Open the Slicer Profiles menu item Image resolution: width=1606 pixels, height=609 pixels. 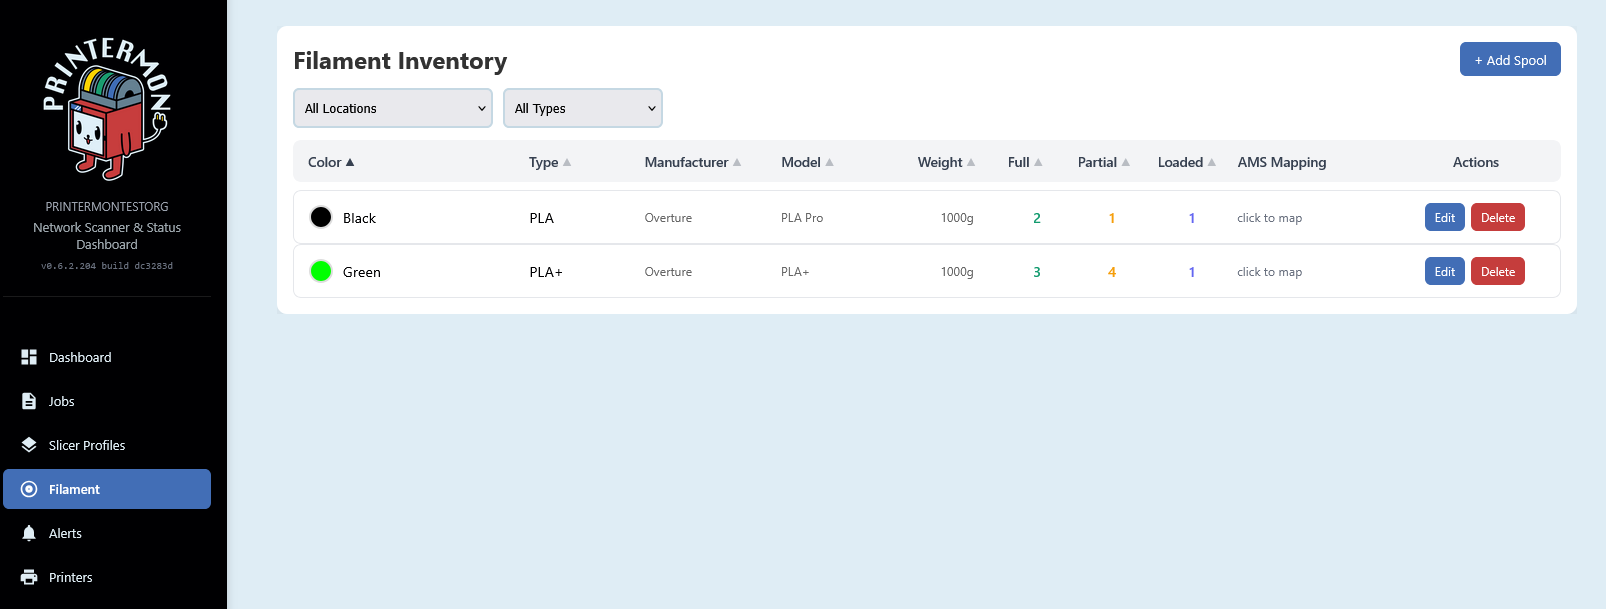tap(87, 445)
